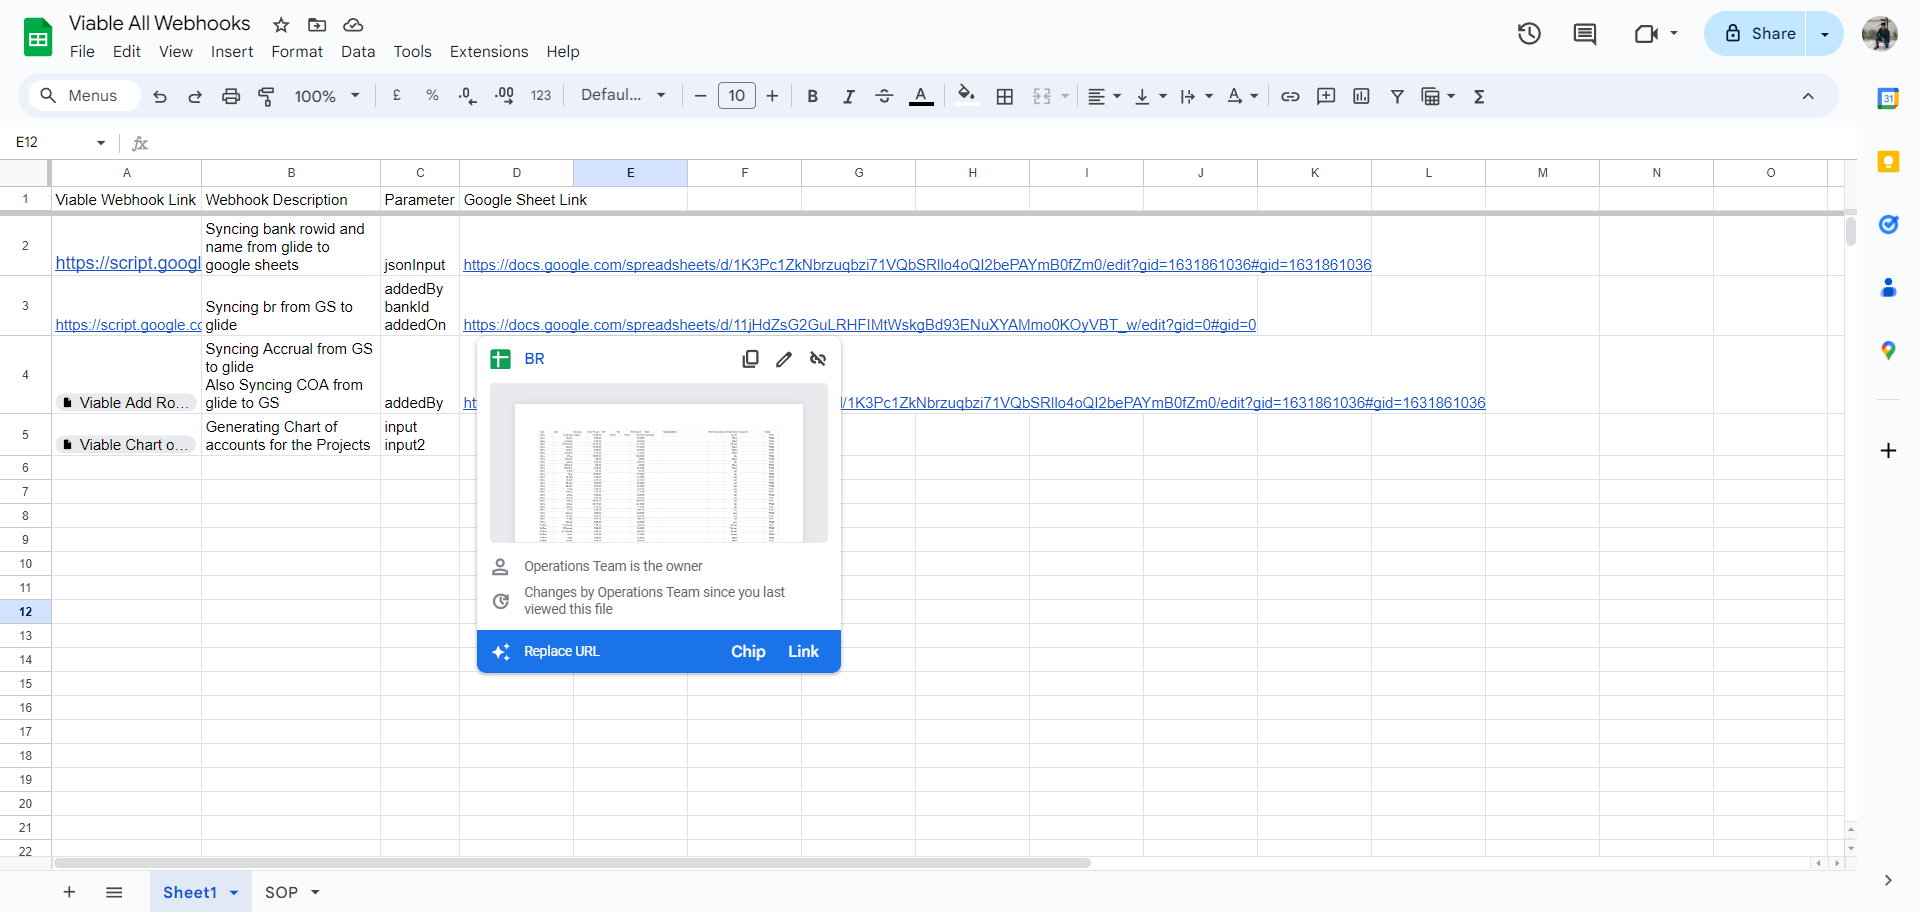The image size is (1920, 912).
Task: Add a new sheet
Action: tap(69, 892)
